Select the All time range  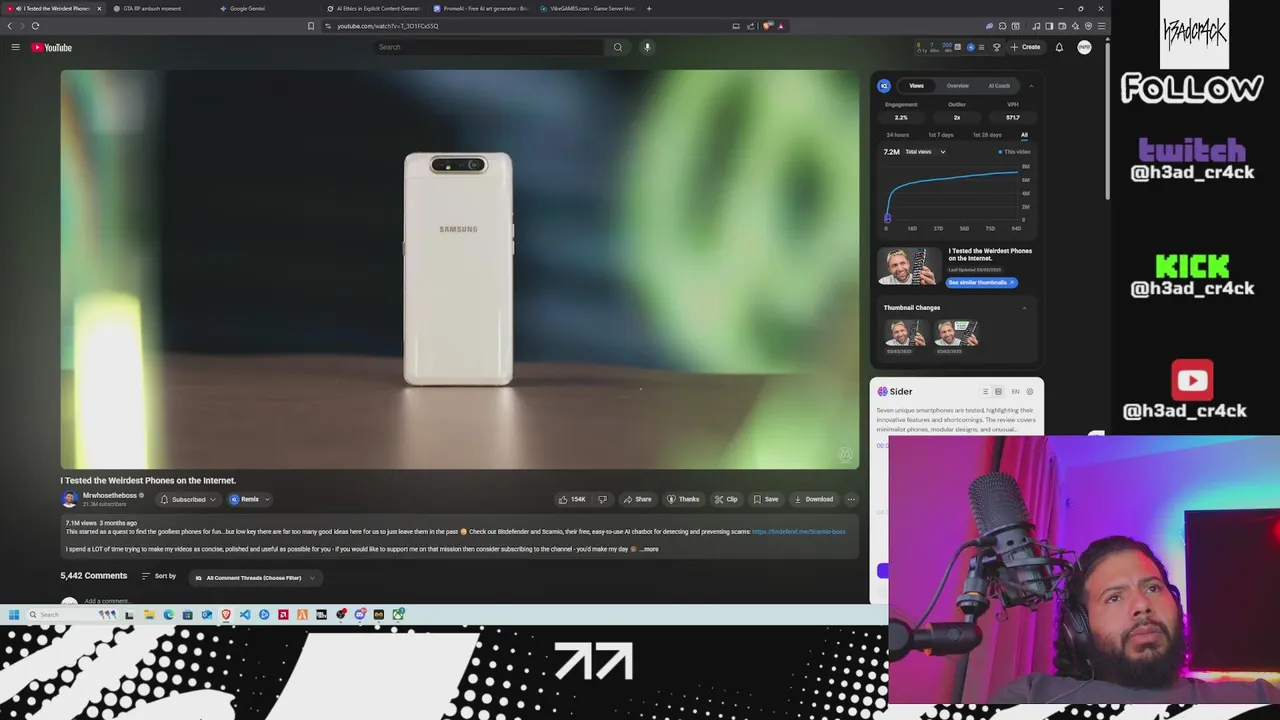[x=1024, y=135]
